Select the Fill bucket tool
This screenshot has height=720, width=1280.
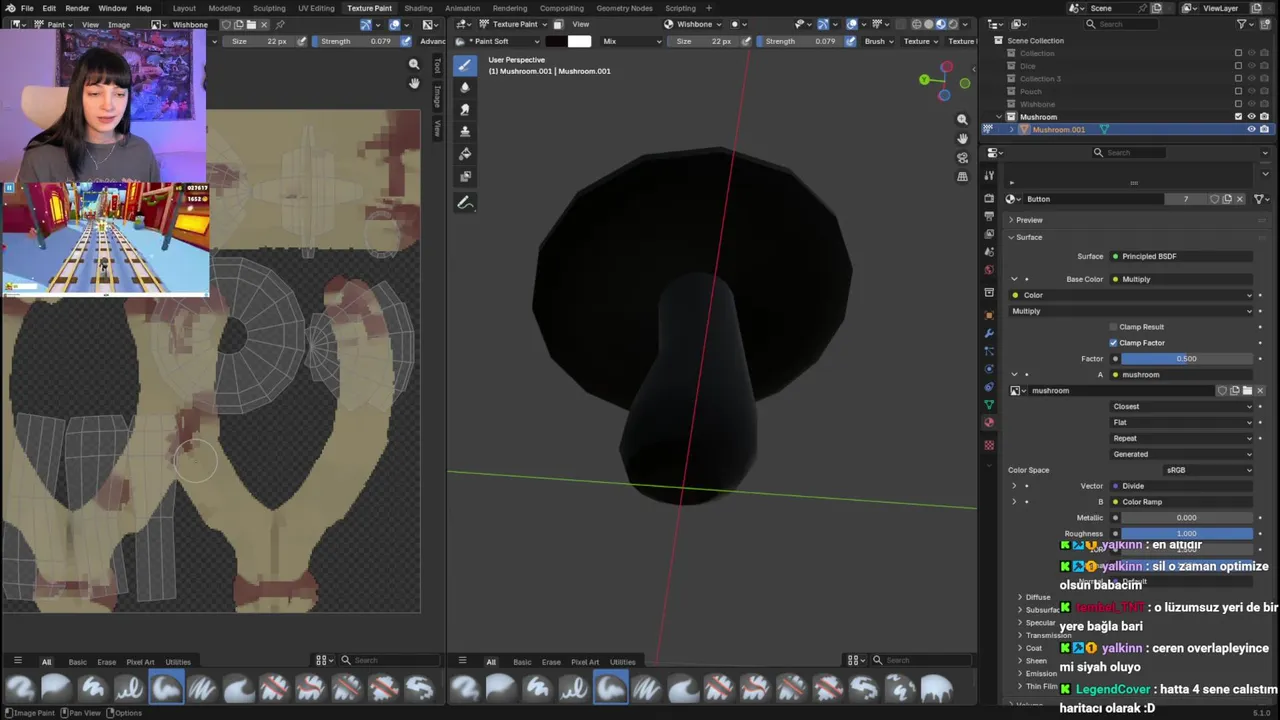click(x=465, y=154)
